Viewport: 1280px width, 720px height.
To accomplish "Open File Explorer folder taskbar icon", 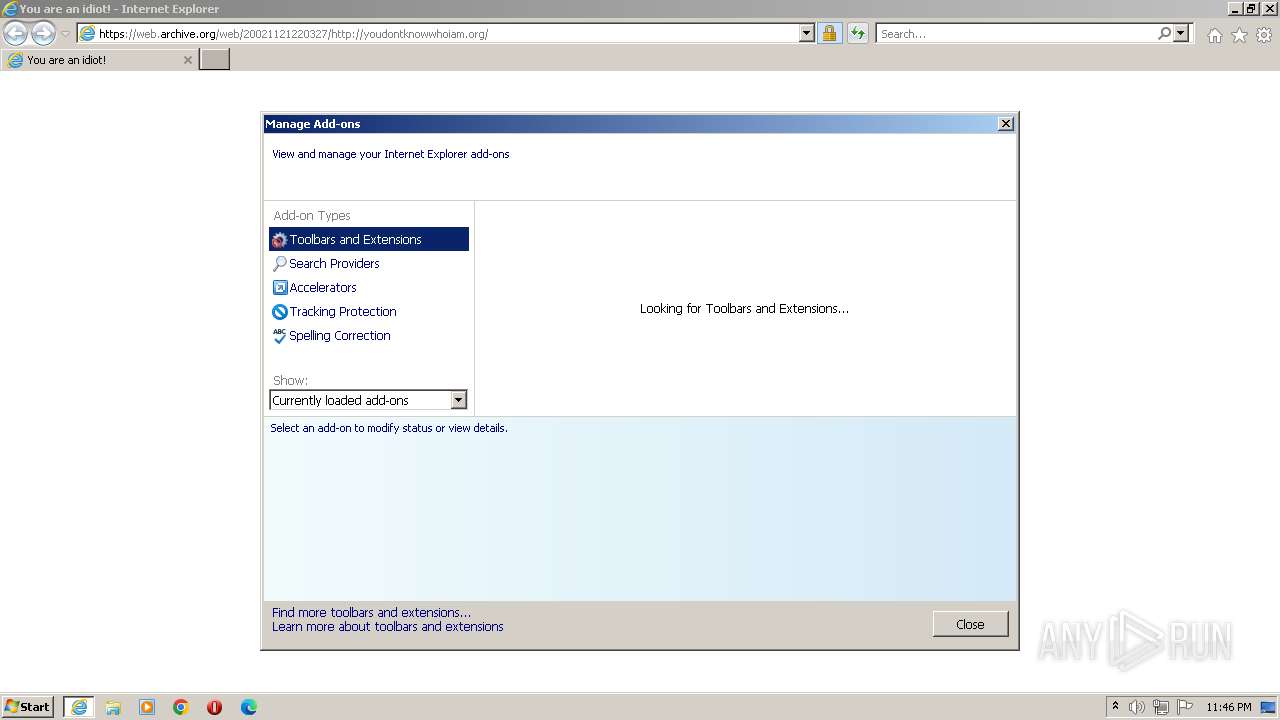I will click(113, 707).
